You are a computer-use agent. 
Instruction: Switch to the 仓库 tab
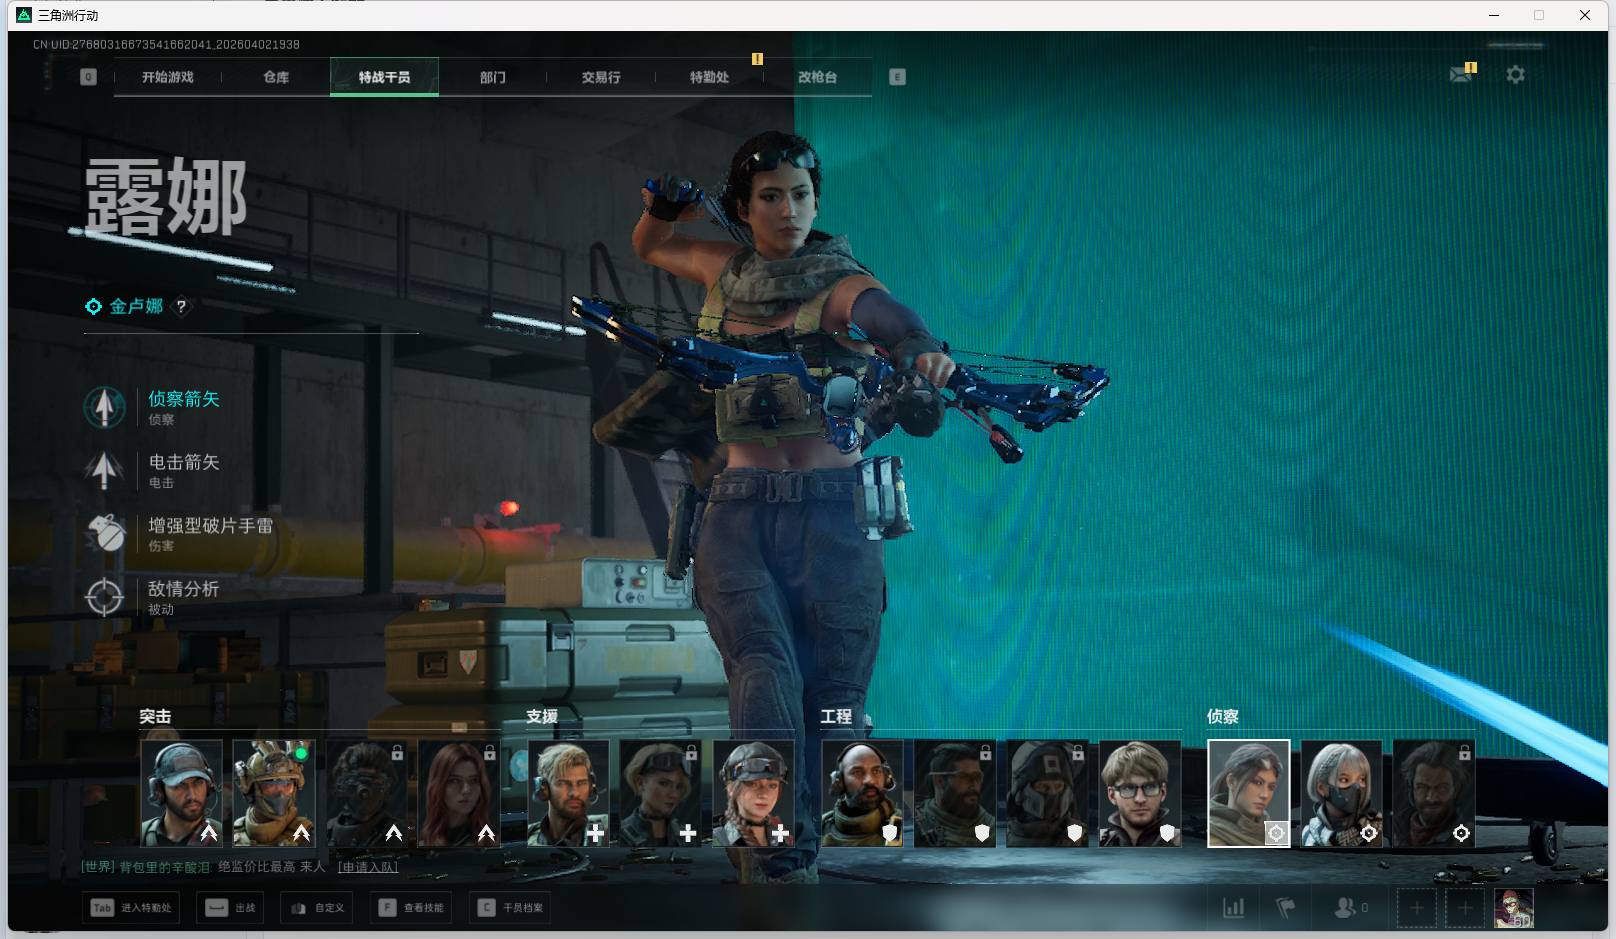tap(276, 77)
